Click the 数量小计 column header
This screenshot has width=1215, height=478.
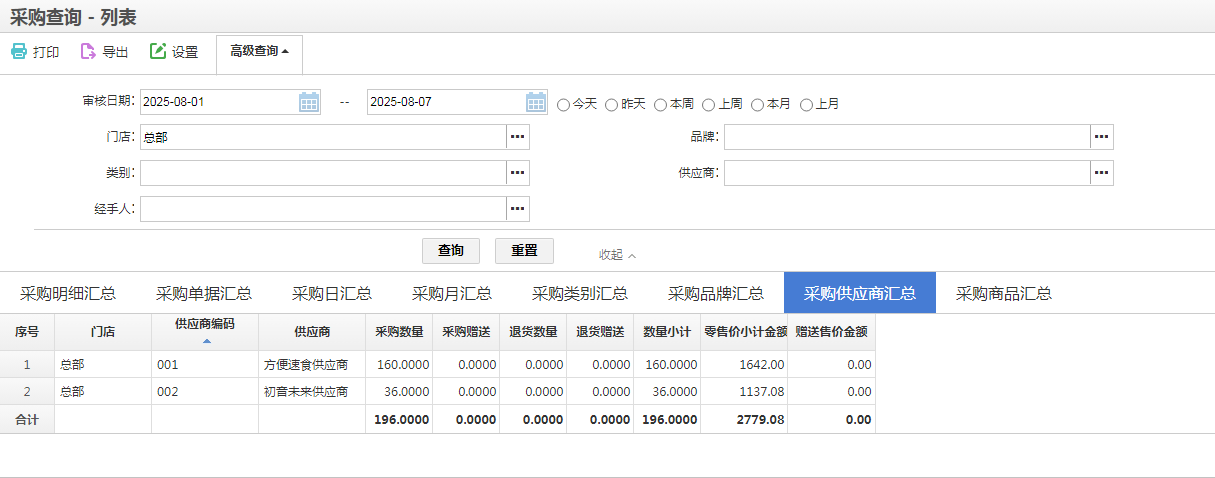[x=667, y=332]
